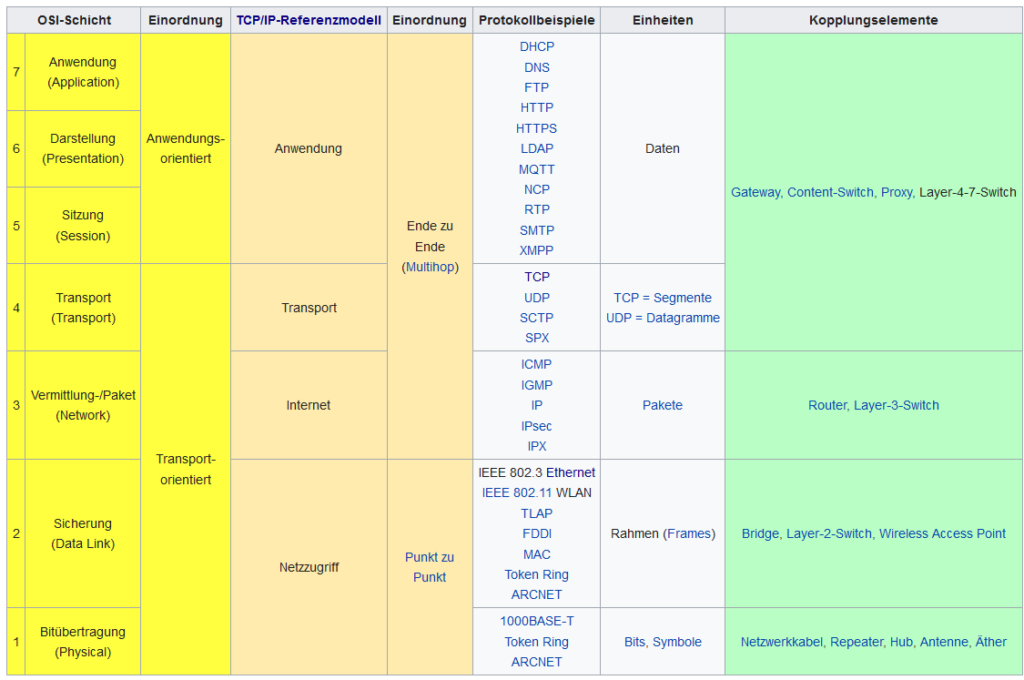Open the XMPP protocol link
Image resolution: width=1024 pixels, height=680 pixels.
(x=537, y=250)
